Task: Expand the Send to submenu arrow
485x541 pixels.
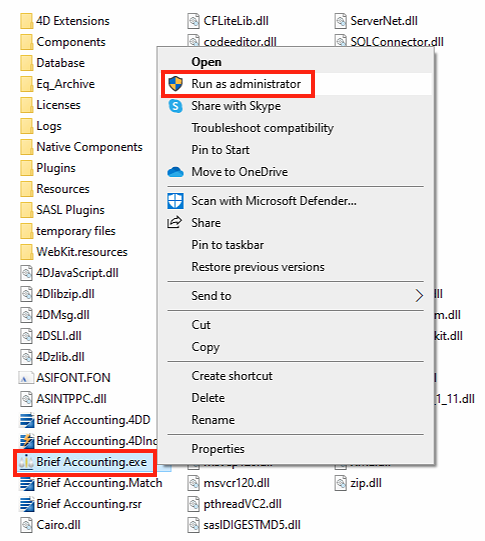Action: tap(419, 296)
